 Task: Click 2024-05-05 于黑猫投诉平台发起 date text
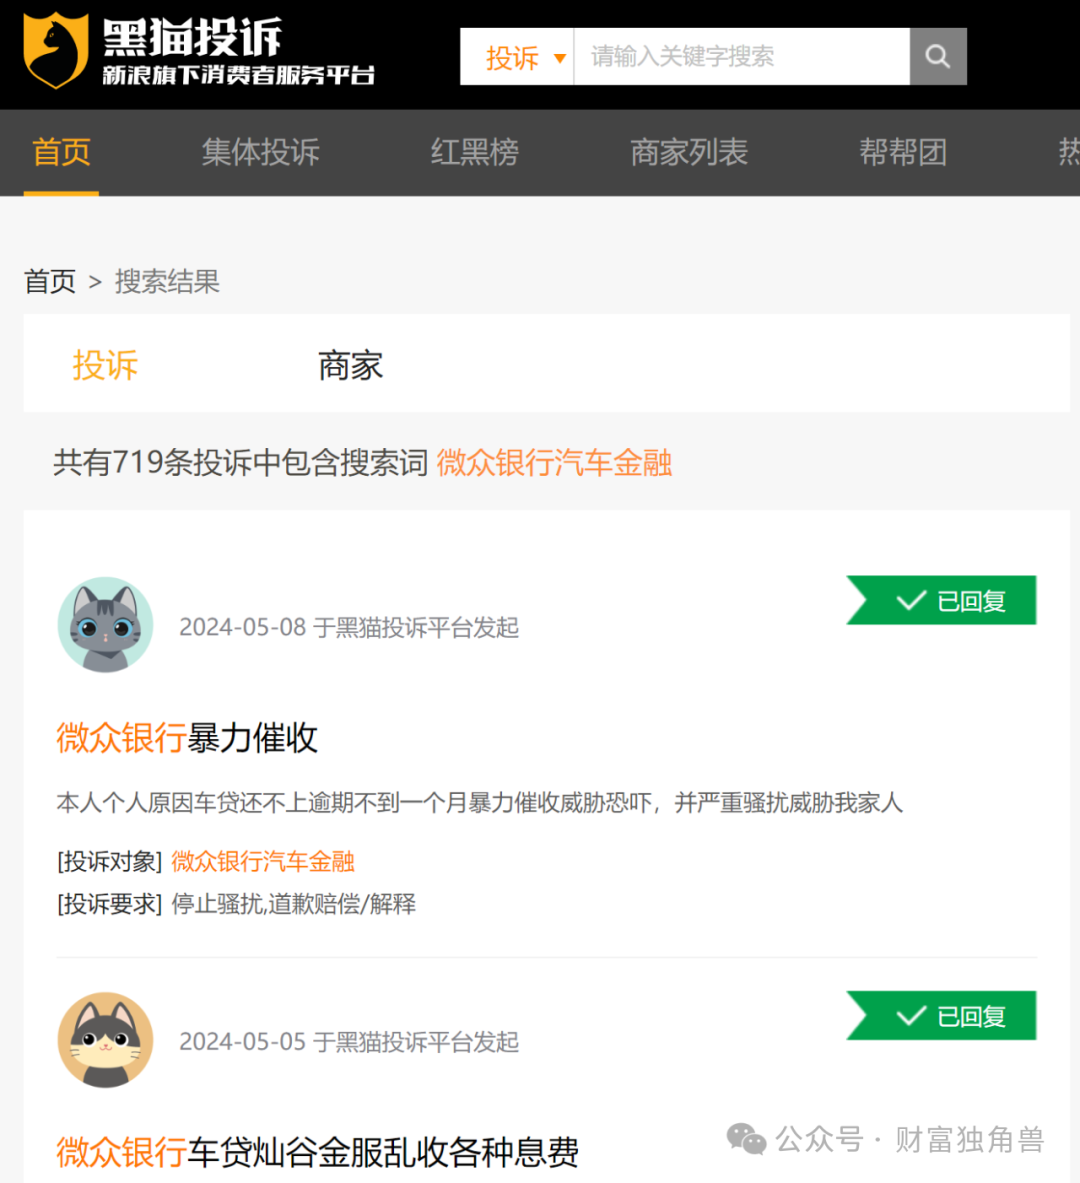click(349, 1042)
